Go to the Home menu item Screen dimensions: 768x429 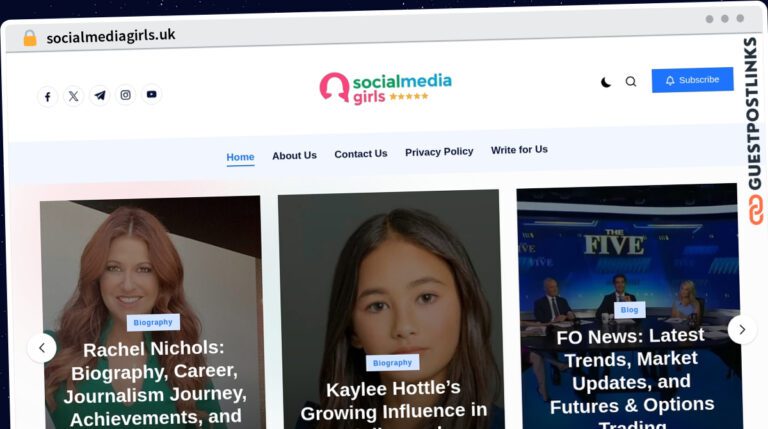pyautogui.click(x=240, y=157)
